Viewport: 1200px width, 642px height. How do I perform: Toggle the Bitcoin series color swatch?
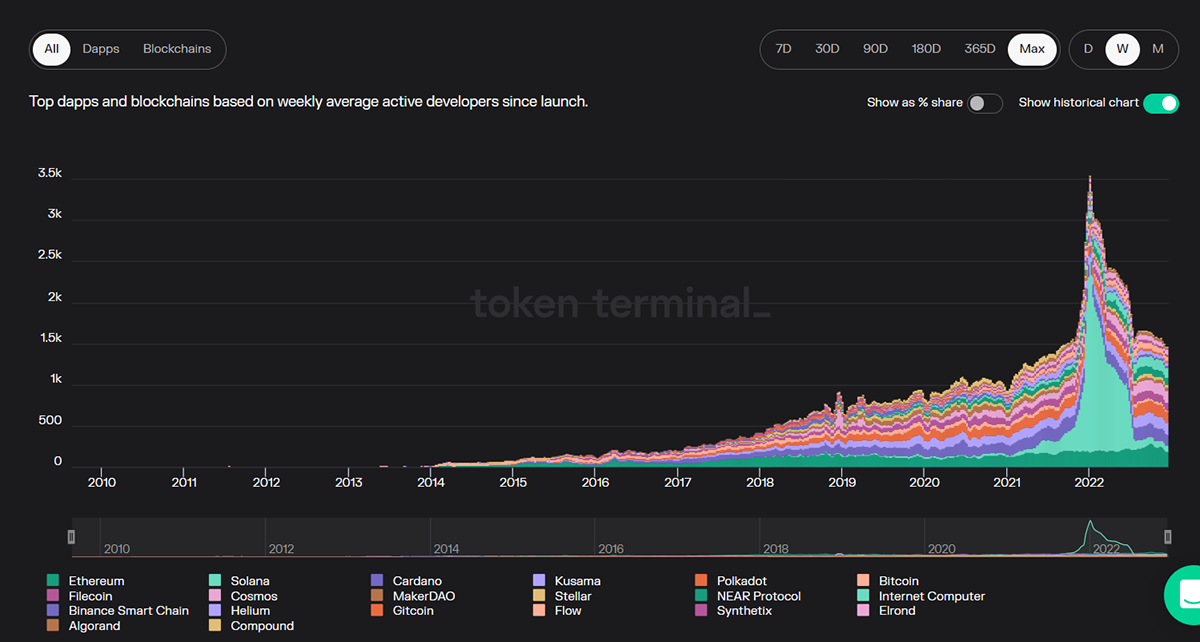coord(863,581)
